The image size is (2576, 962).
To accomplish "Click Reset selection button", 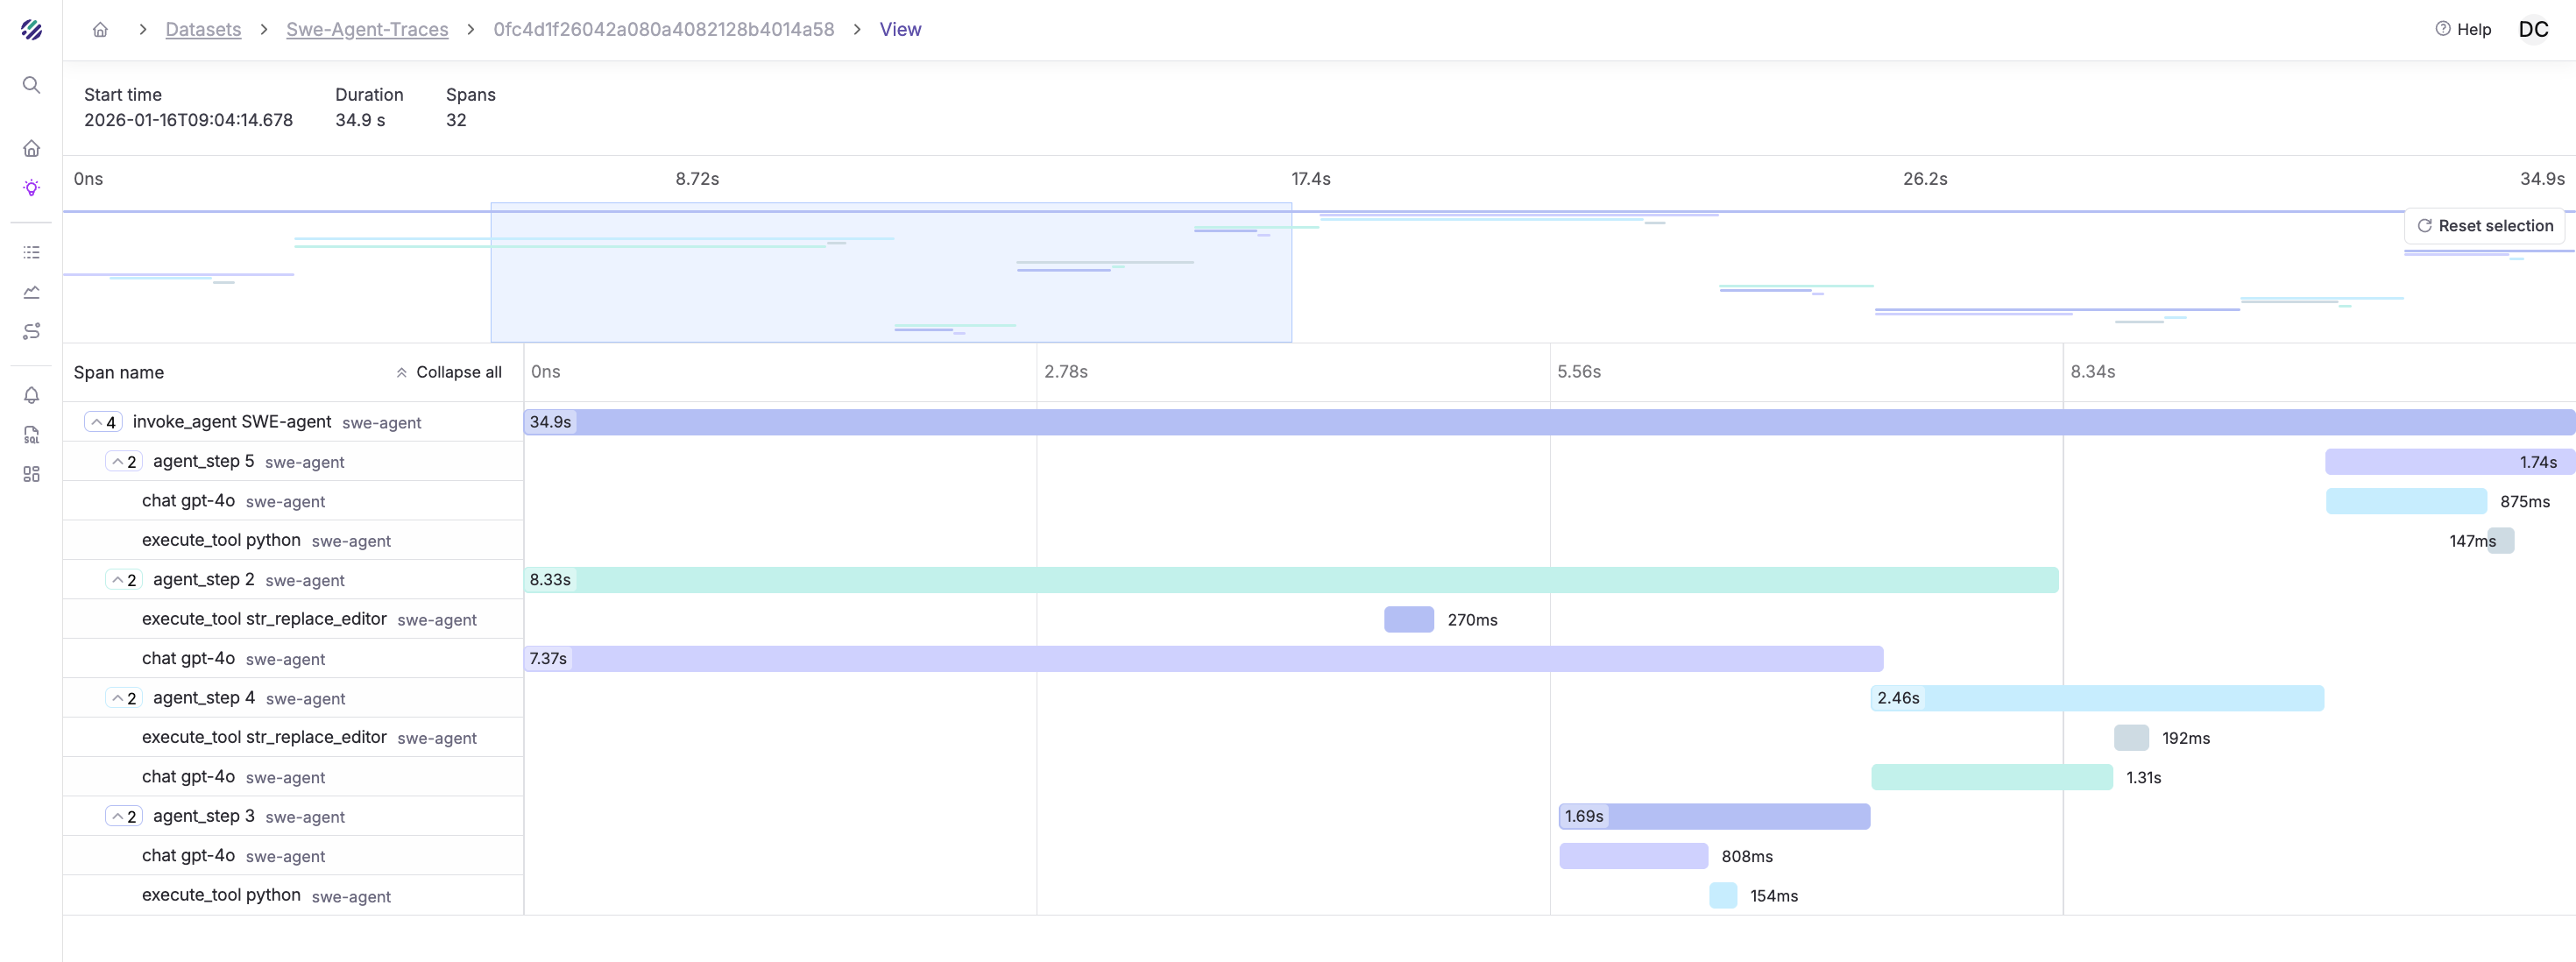I will point(2484,226).
